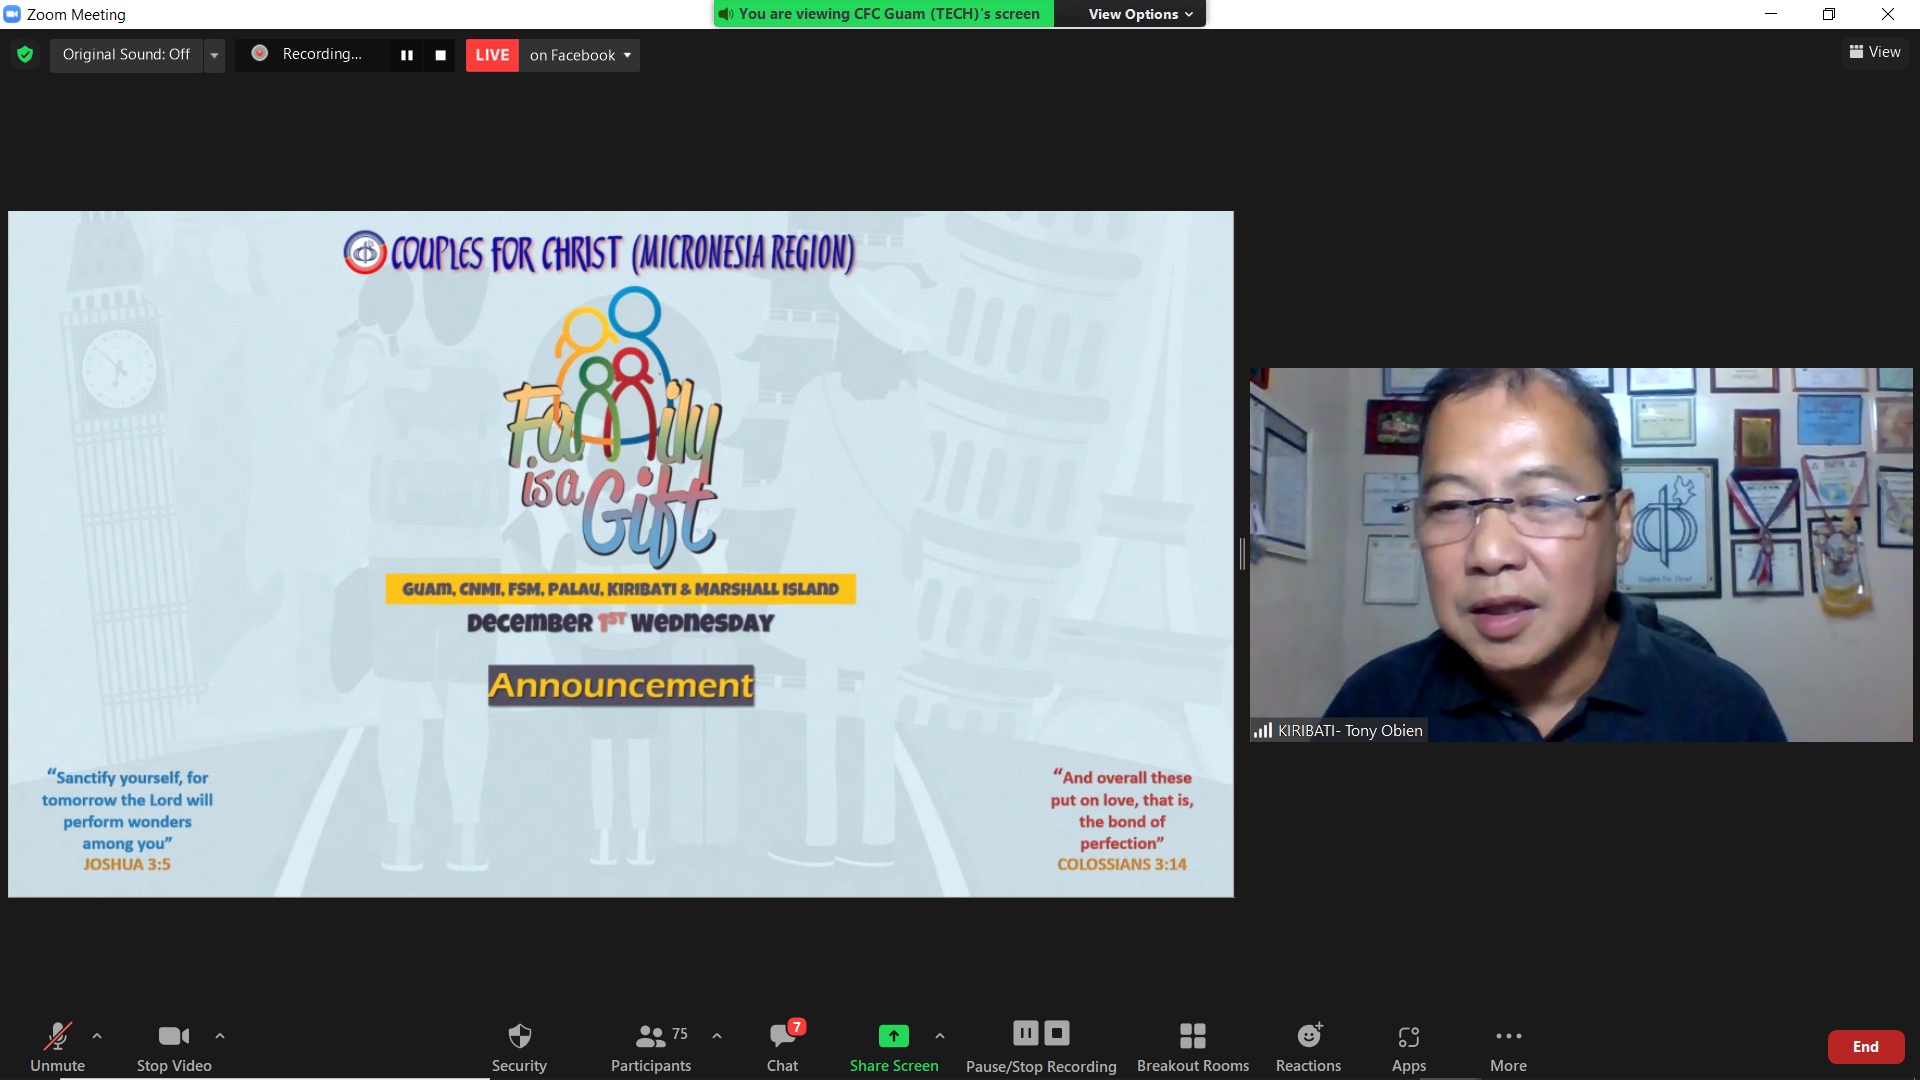
Task: Select Tony Obien's video tile
Action: tap(1581, 555)
